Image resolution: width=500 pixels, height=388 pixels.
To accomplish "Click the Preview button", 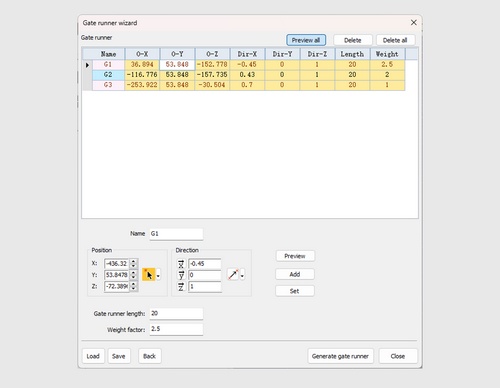I will point(295,256).
